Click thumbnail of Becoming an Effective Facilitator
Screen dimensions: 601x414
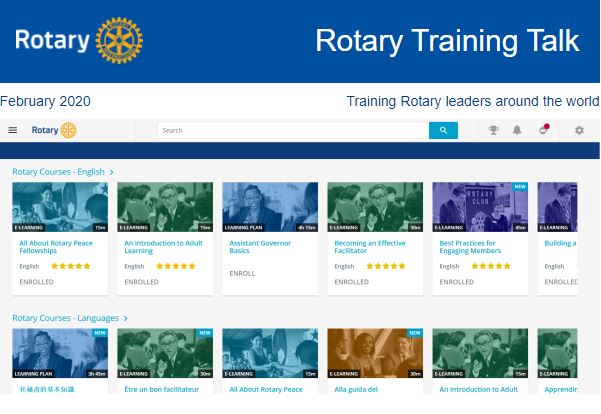point(375,207)
